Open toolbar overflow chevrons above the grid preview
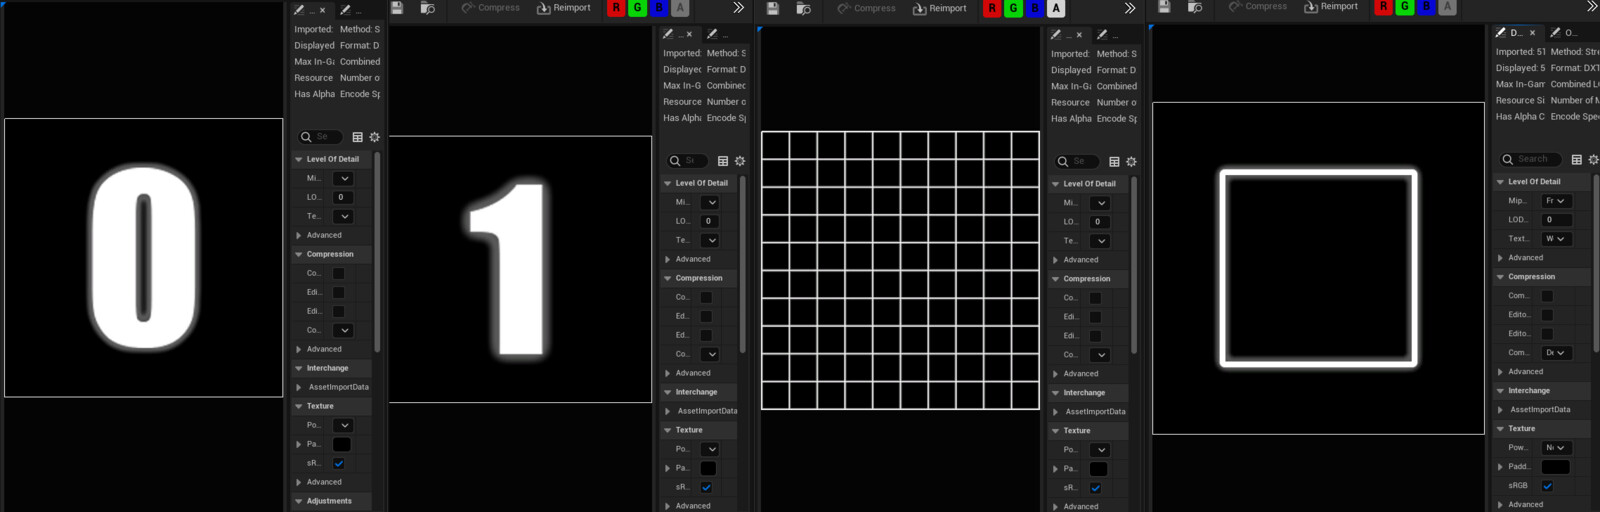1600x512 pixels. pos(1129,8)
